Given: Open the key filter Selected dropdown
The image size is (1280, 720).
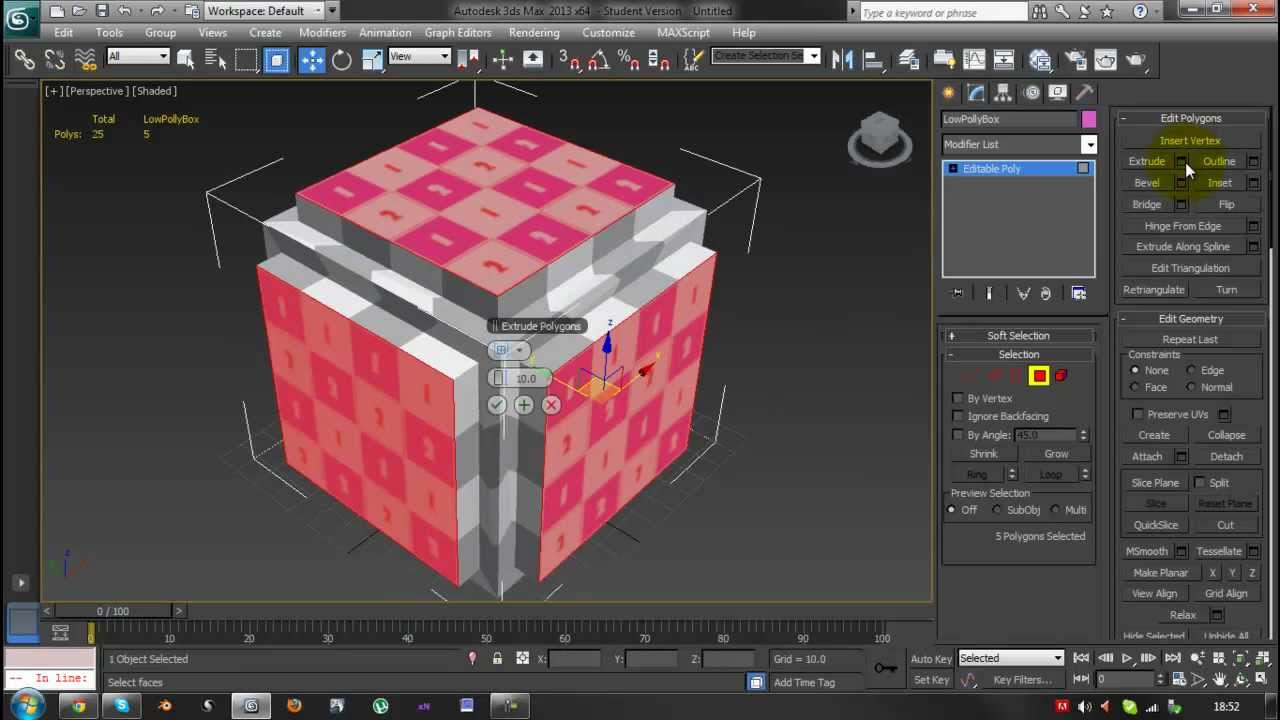Looking at the screenshot, I should pyautogui.click(x=1011, y=659).
